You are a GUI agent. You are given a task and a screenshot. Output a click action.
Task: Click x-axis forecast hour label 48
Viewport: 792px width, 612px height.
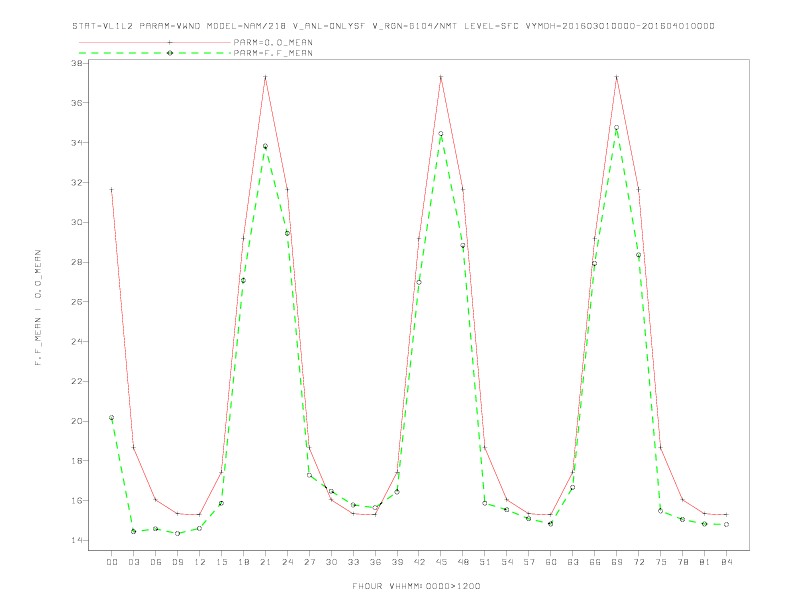tap(463, 562)
